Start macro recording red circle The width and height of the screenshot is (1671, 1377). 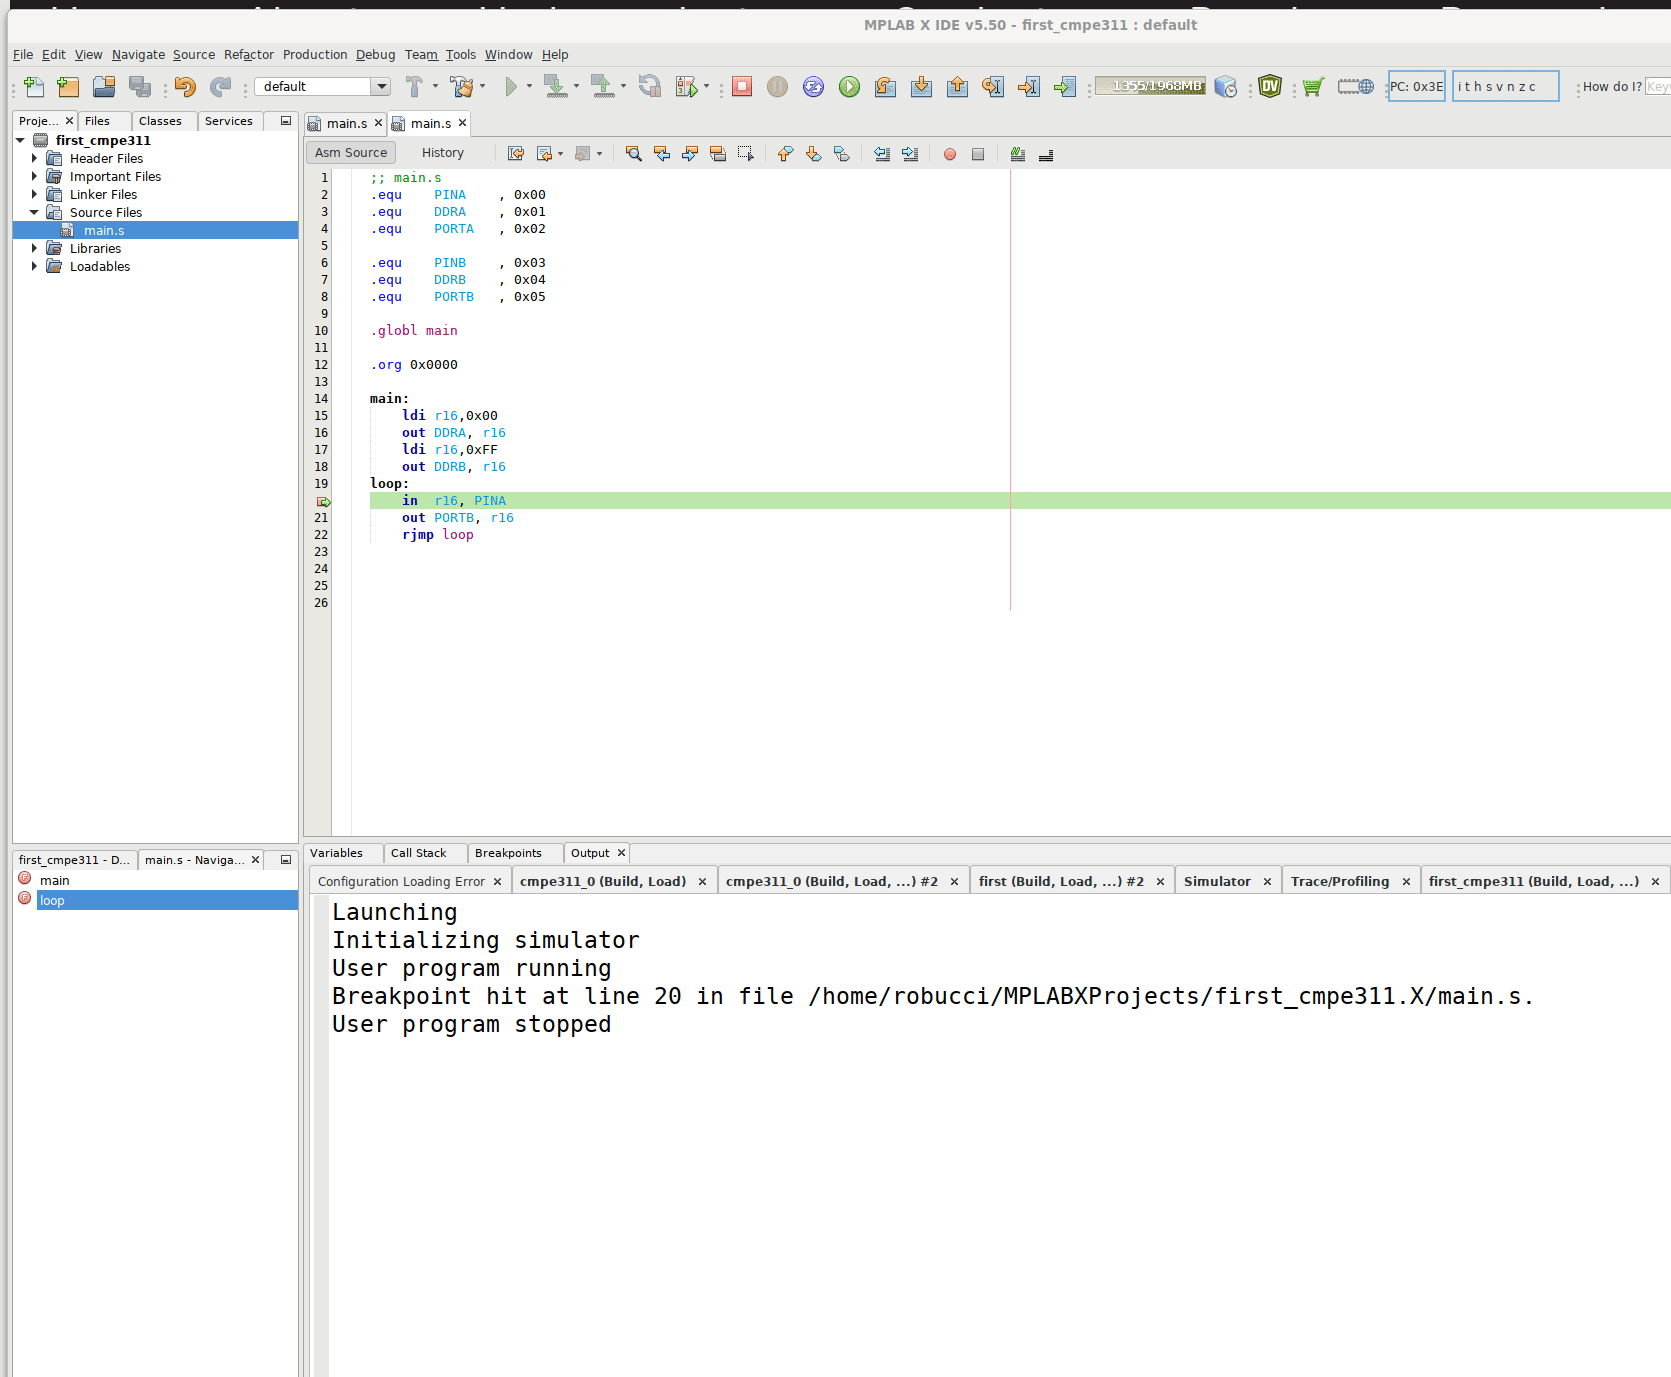(950, 154)
